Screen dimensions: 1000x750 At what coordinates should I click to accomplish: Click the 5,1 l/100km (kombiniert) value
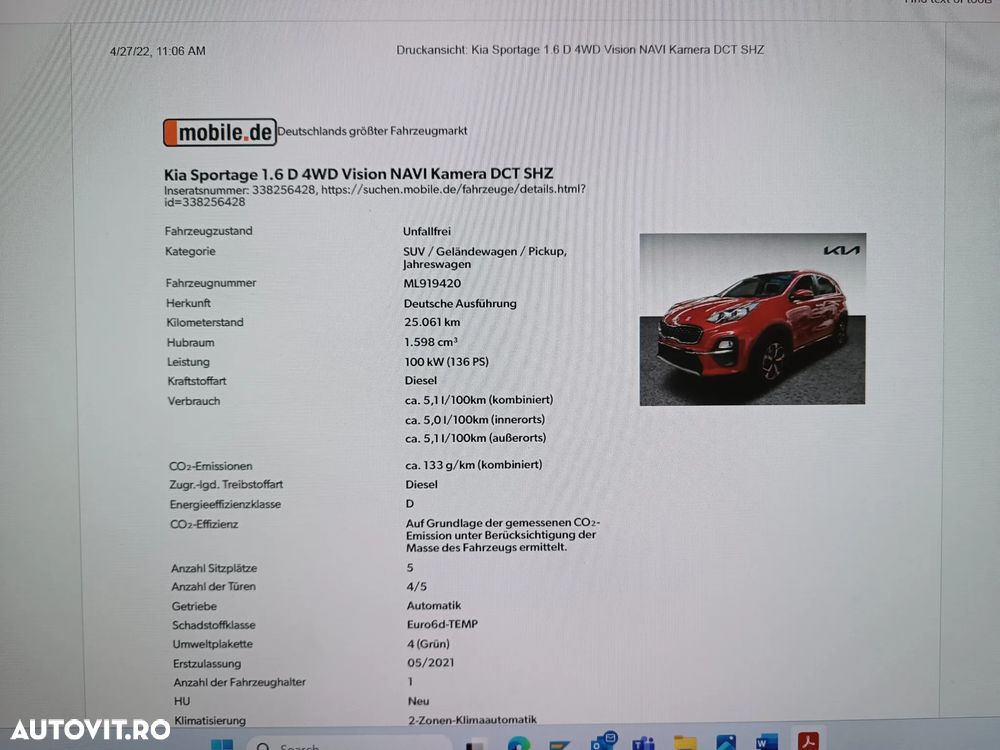[x=479, y=400]
